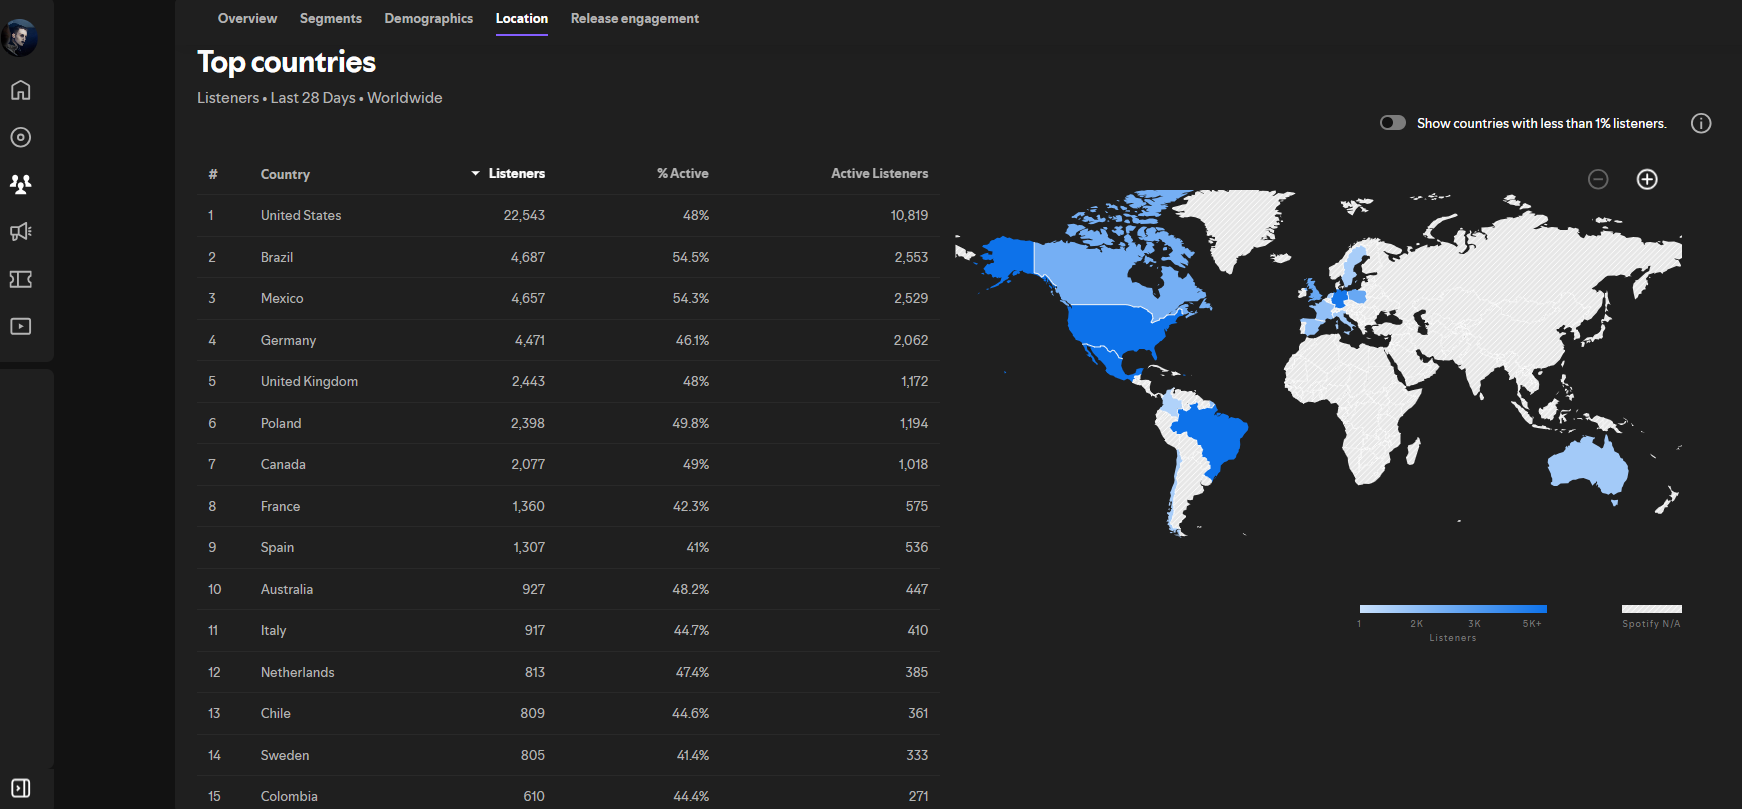The width and height of the screenshot is (1742, 809).
Task: Select the Spain row in the table
Action: click(568, 548)
